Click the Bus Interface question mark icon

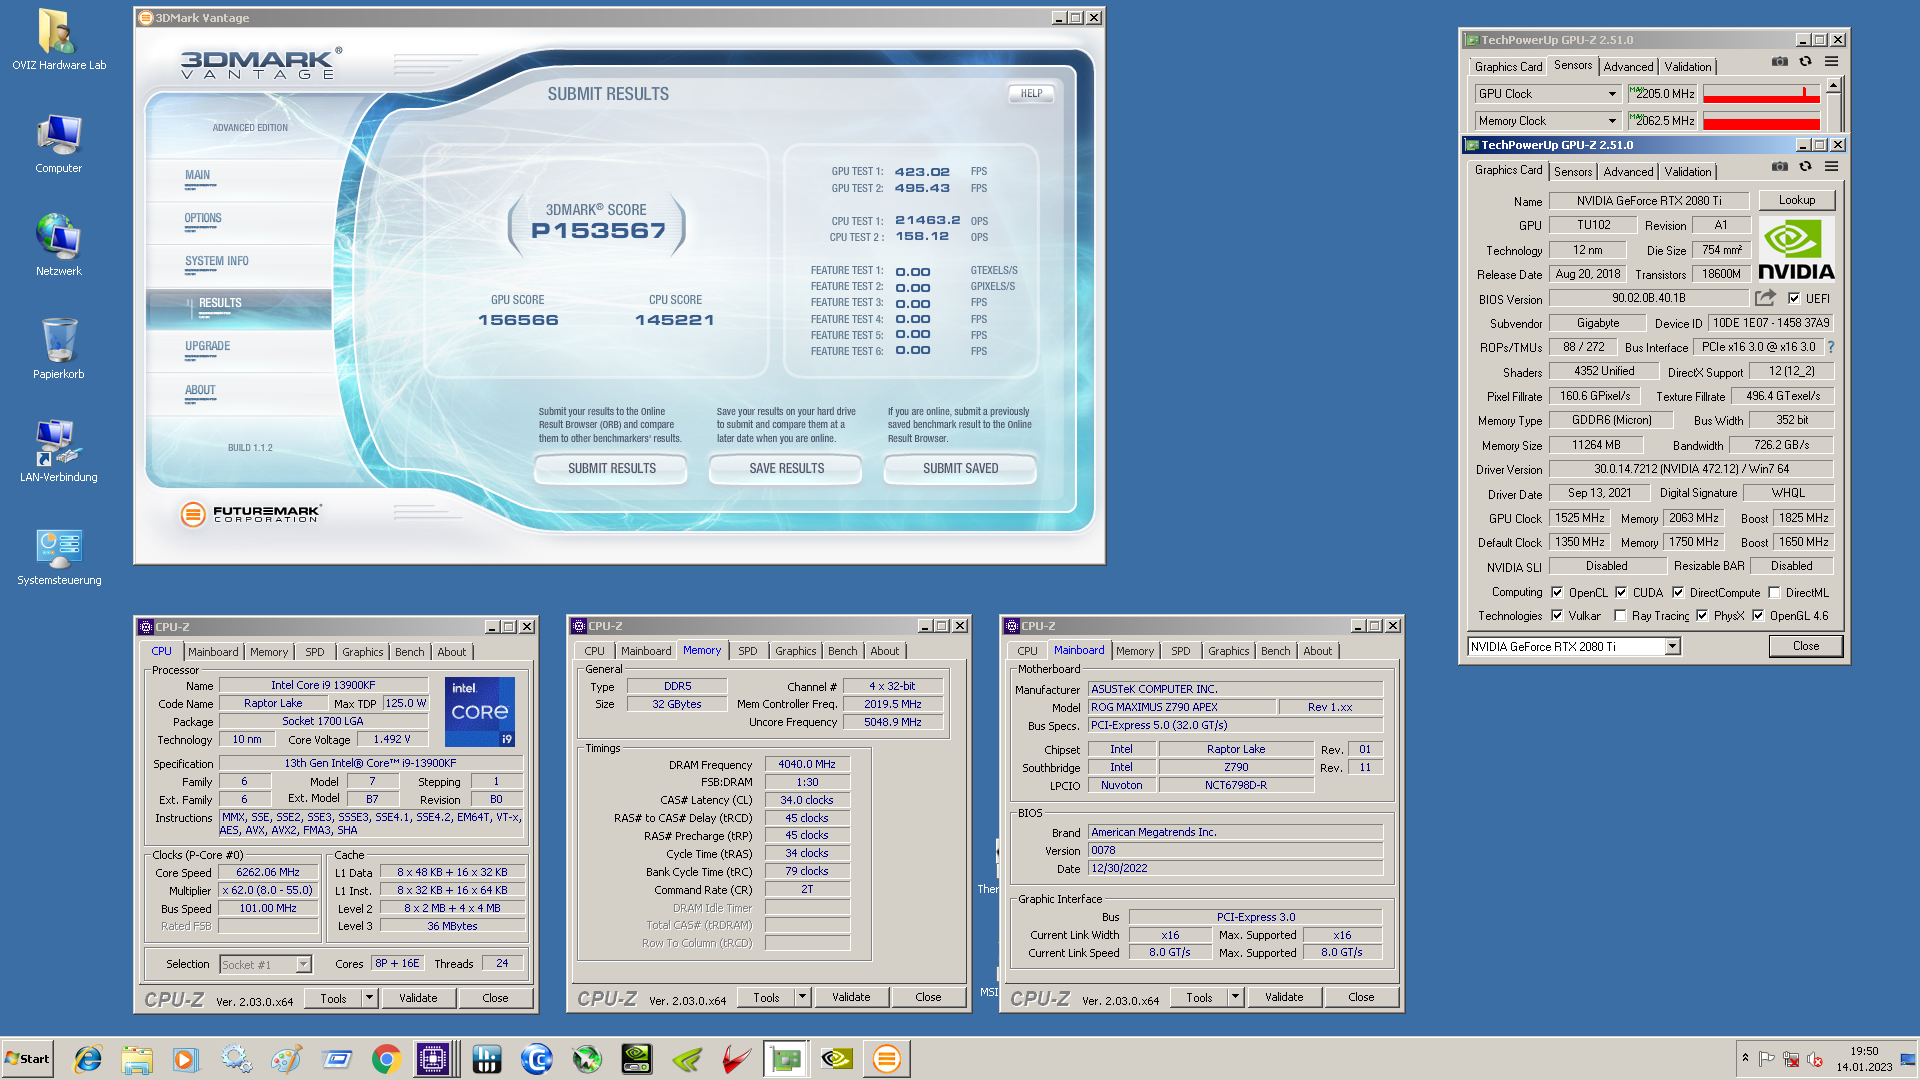pos(1831,347)
